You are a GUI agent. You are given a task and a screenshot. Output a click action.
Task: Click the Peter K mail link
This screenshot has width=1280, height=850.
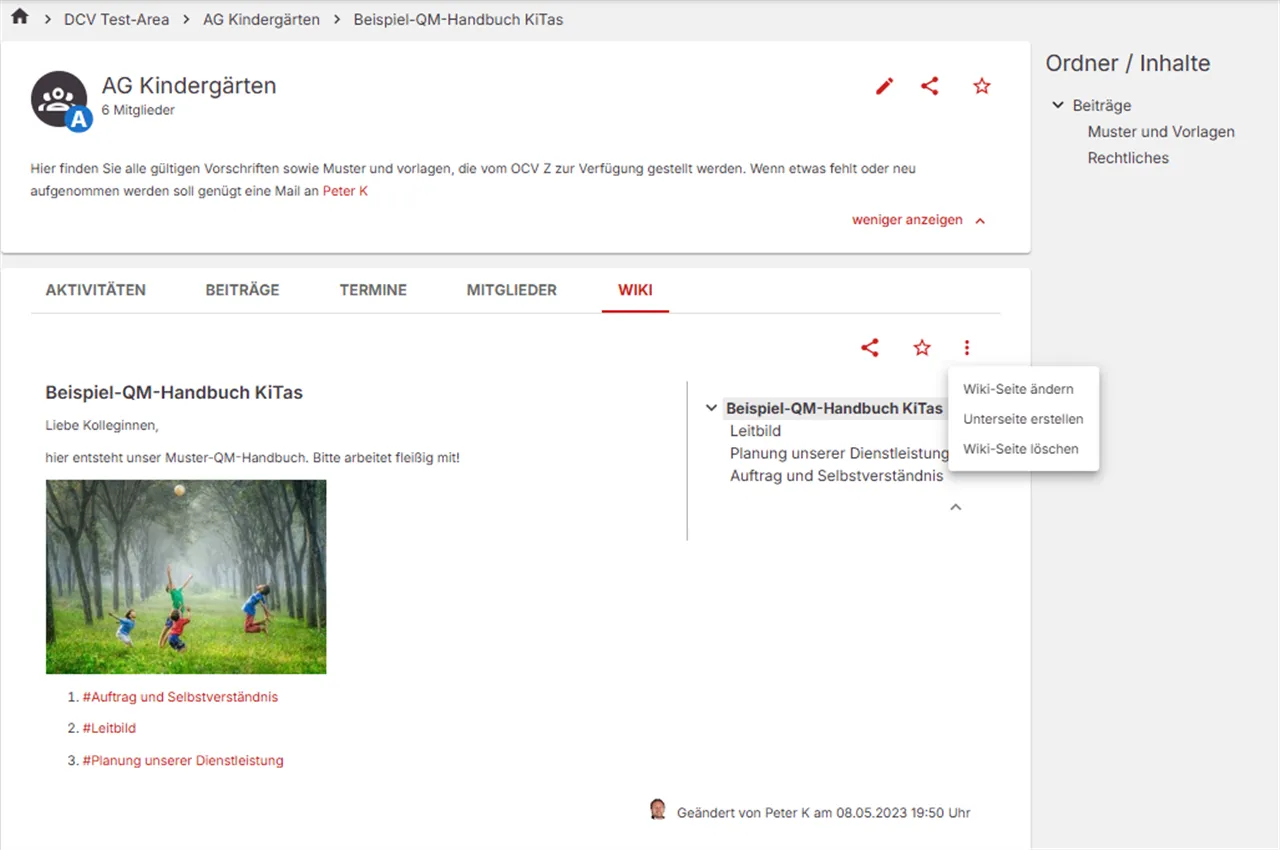[x=345, y=190]
